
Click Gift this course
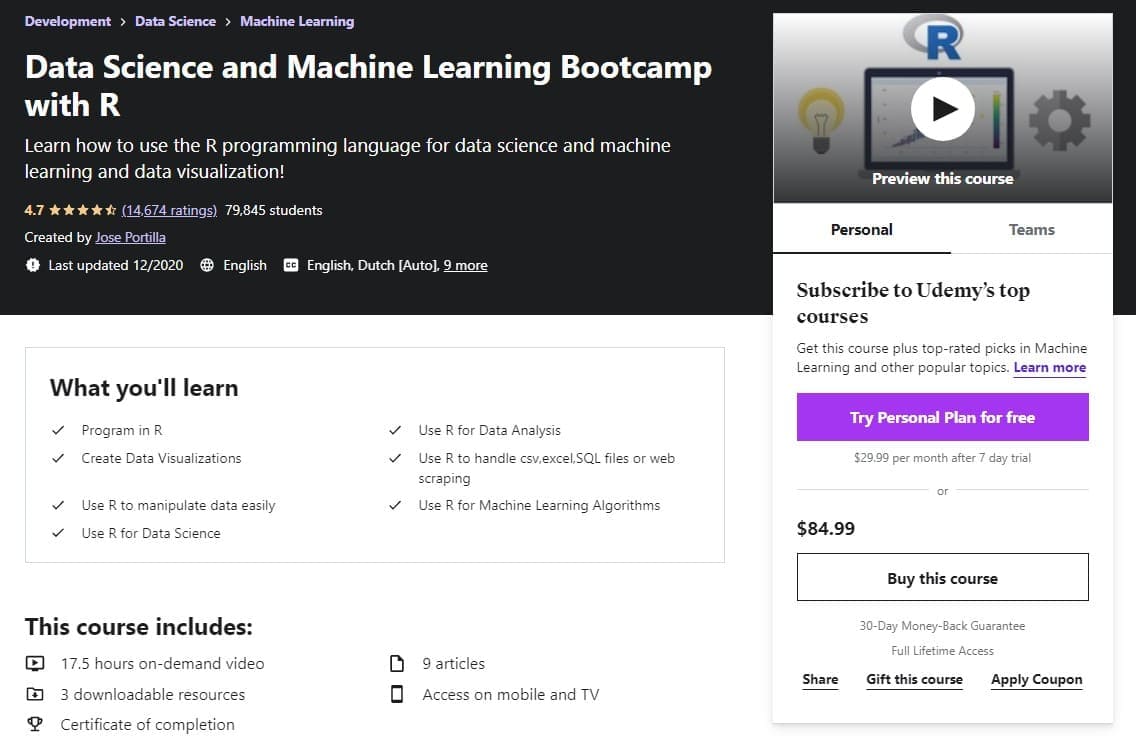pyautogui.click(x=914, y=679)
